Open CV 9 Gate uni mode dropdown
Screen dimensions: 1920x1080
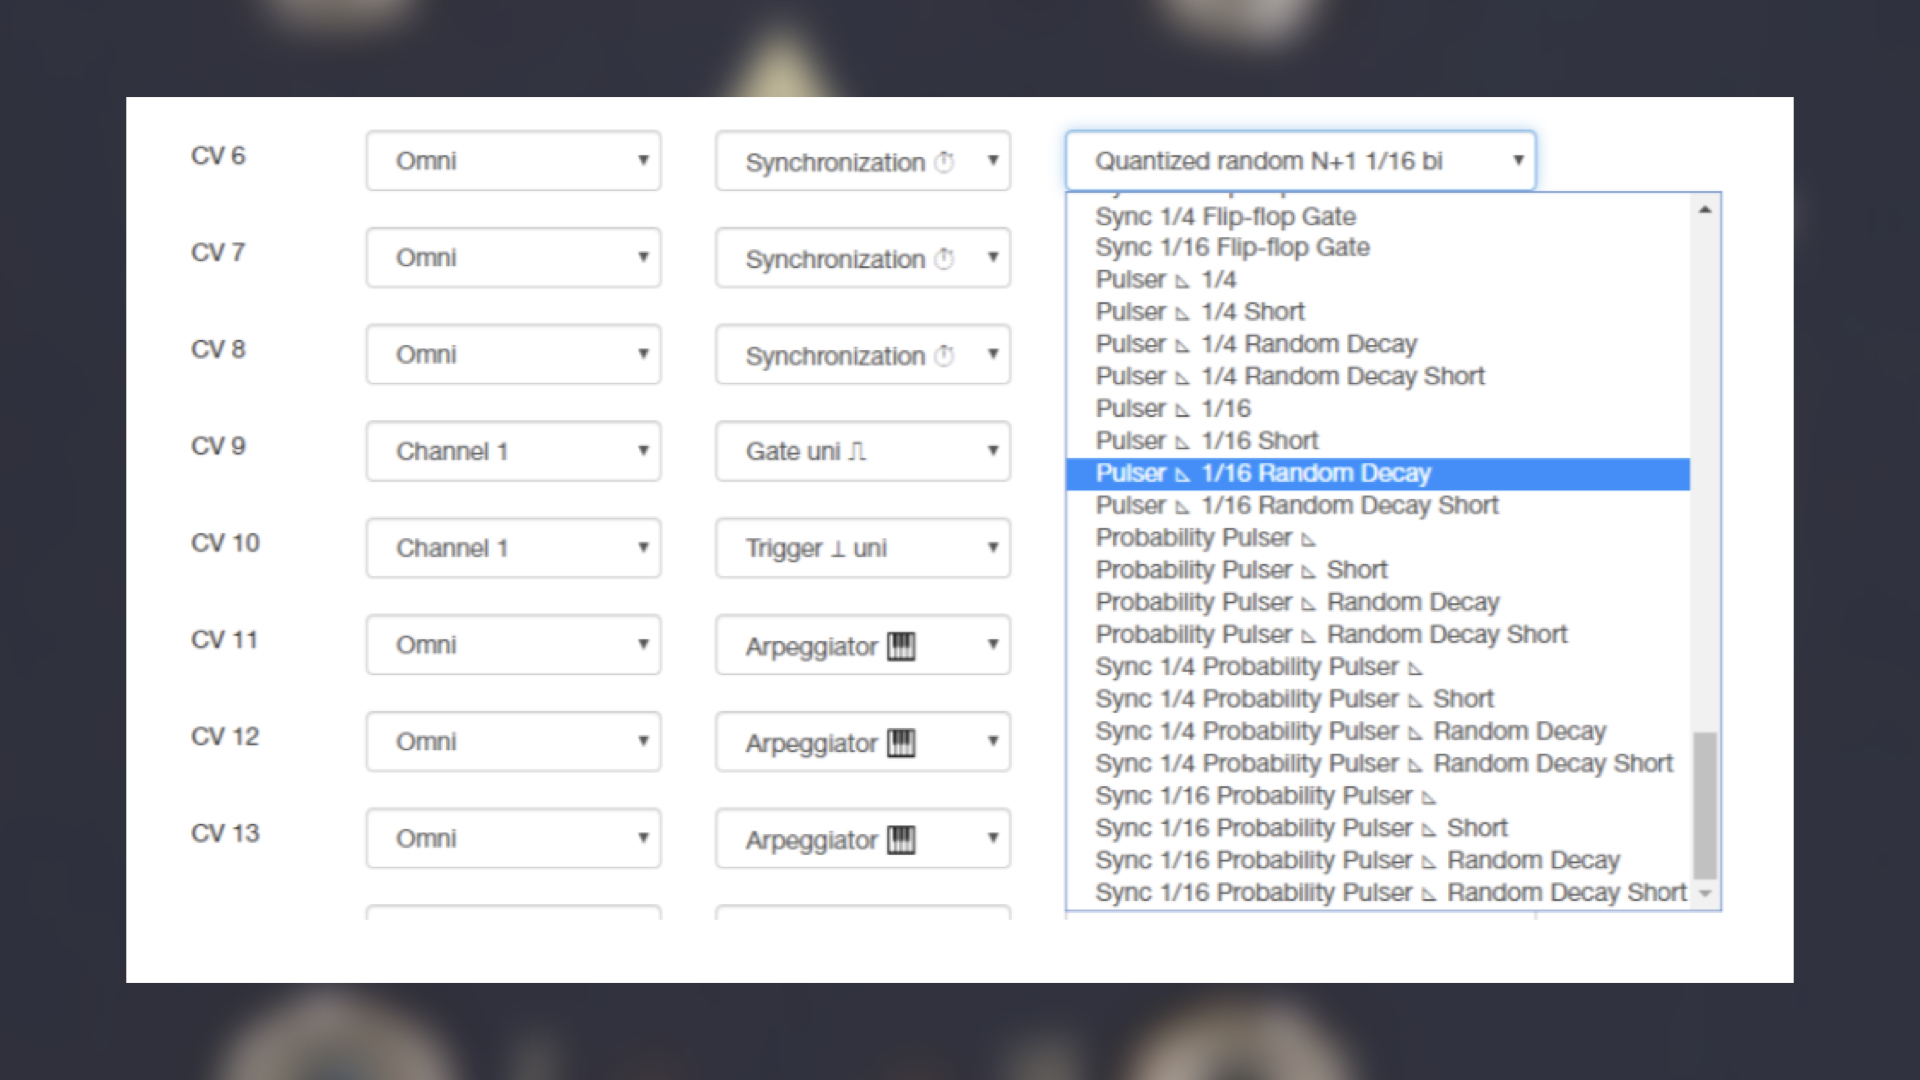pyautogui.click(x=863, y=451)
